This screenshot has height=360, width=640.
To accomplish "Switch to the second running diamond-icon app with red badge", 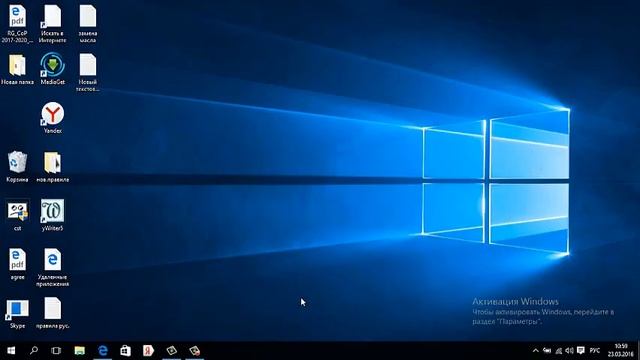I will coord(195,351).
